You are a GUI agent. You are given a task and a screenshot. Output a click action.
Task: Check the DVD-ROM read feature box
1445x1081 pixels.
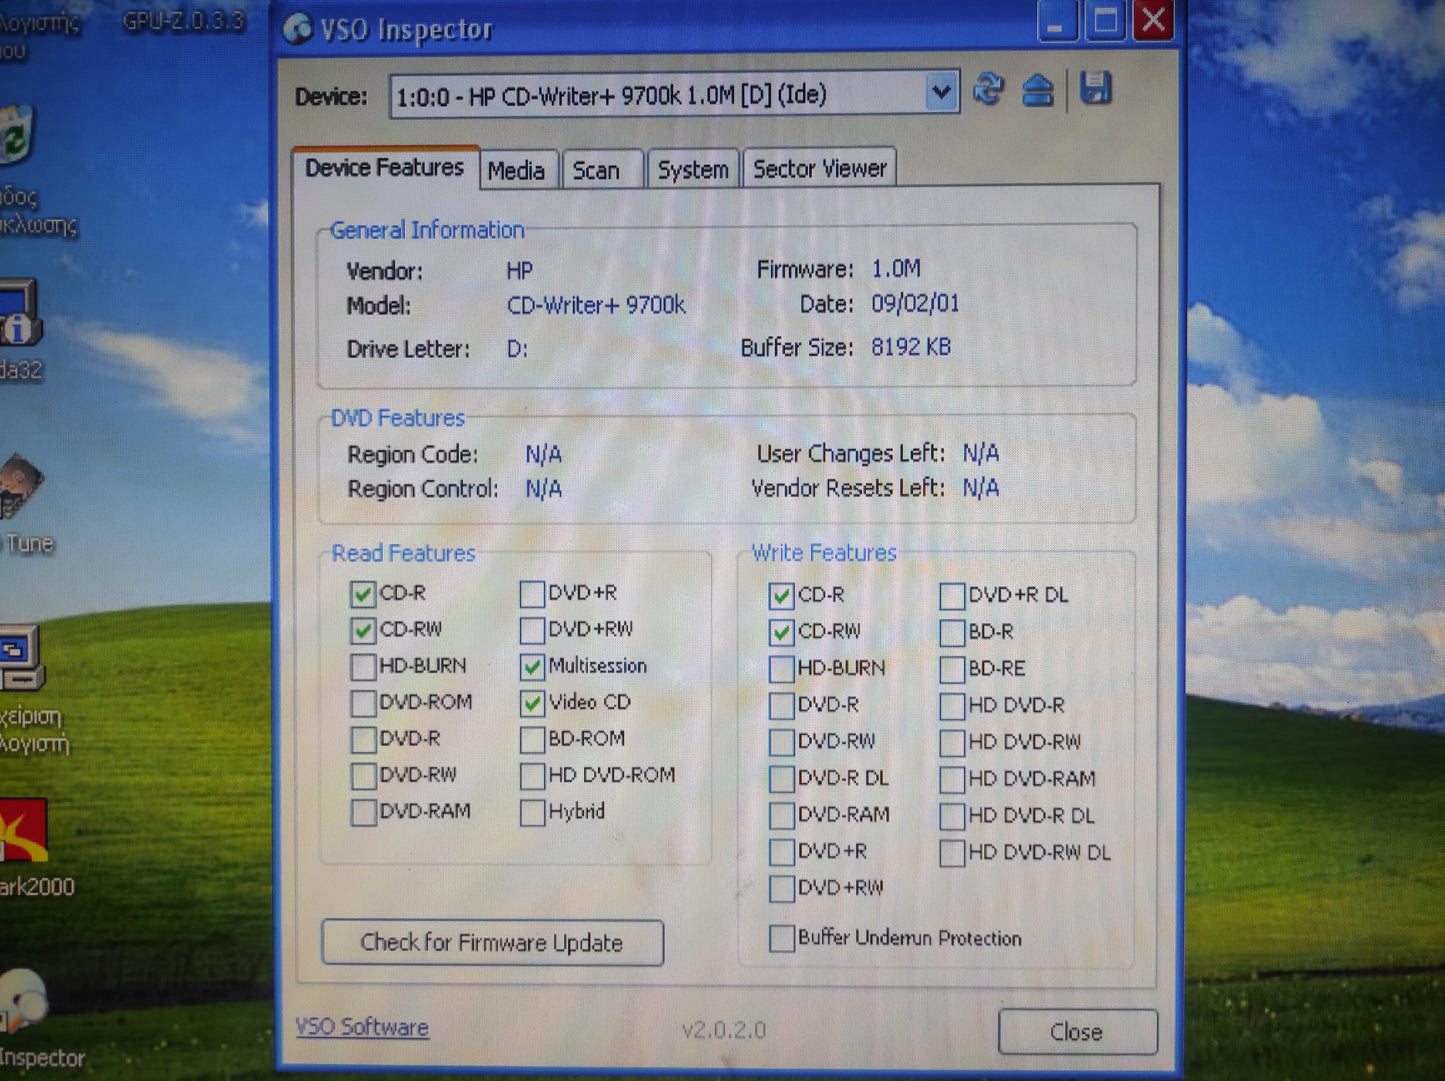pyautogui.click(x=363, y=703)
